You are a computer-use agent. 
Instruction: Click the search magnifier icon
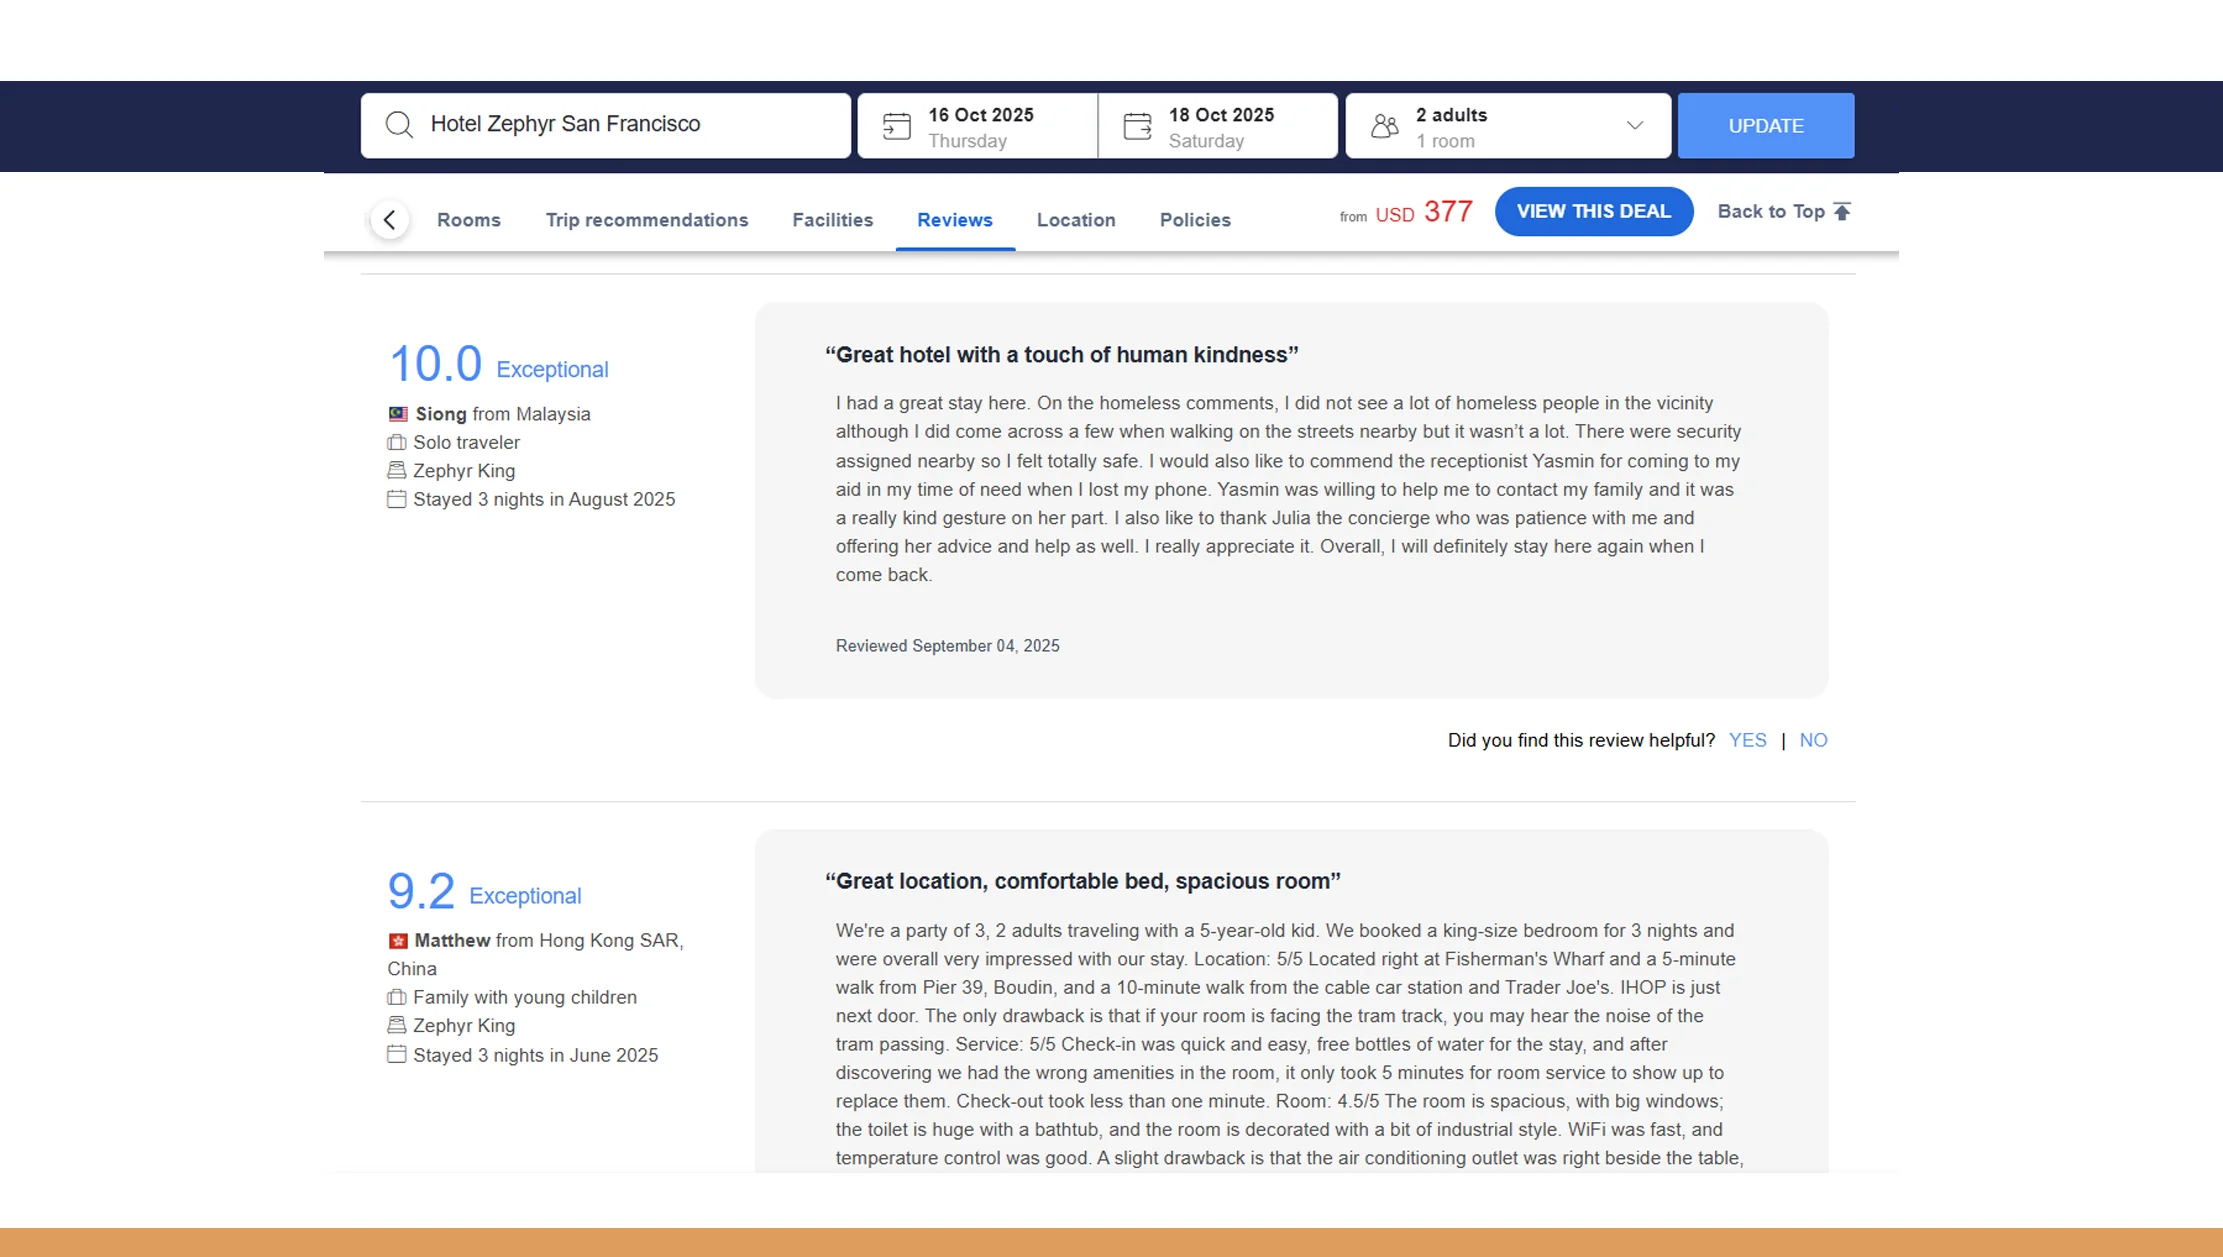(x=399, y=124)
